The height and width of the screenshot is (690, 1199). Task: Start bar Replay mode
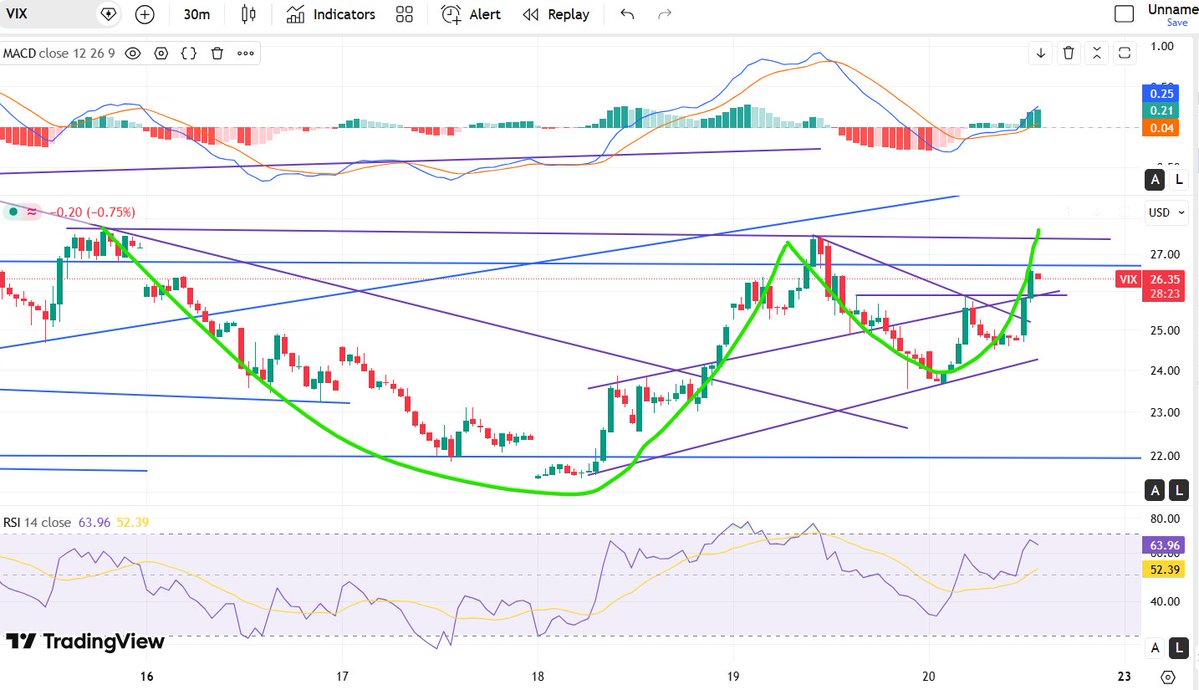(556, 14)
